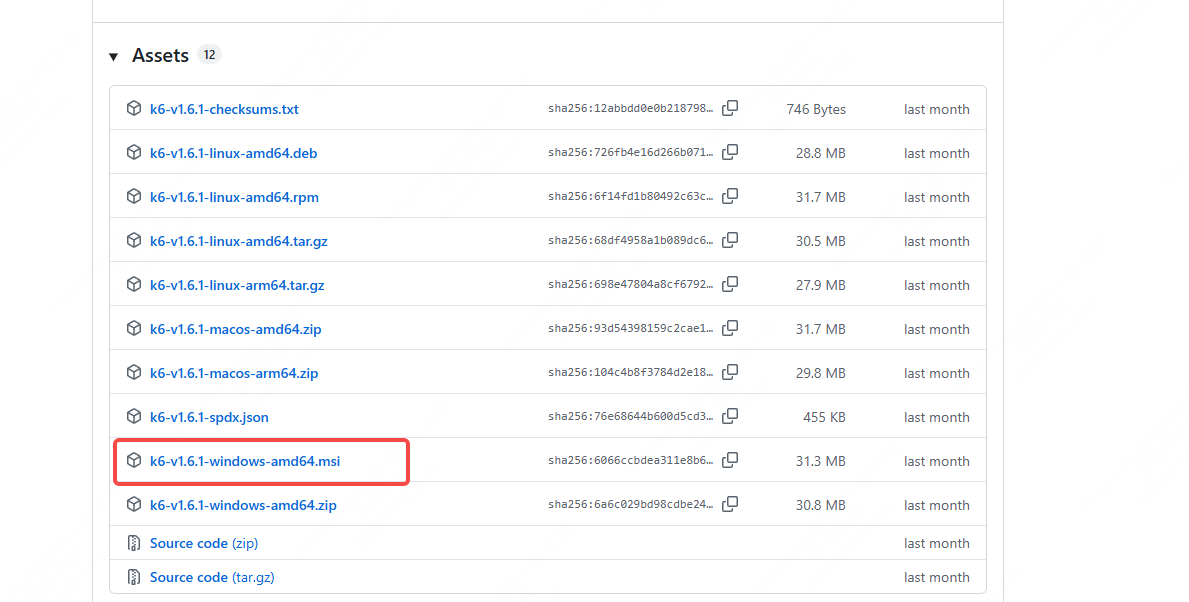1189x602 pixels.
Task: Download k6-v1.6.1-linux-amd64.tar.gz
Action: 239,241
